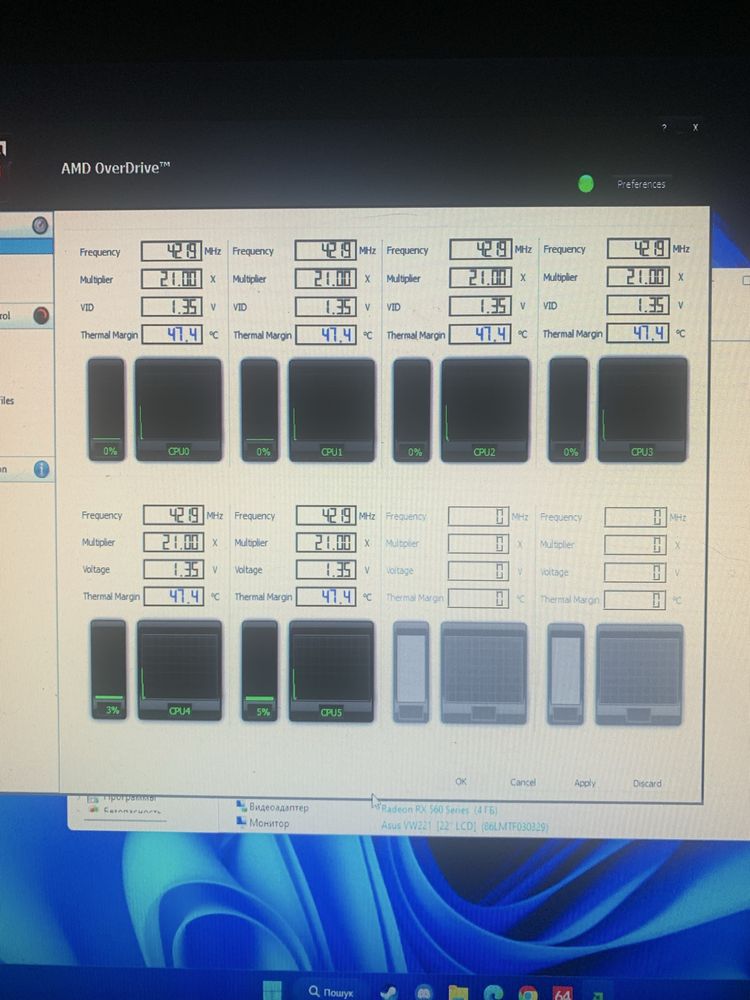Click the CPU2 Frequency value field
750x1000 pixels.
click(x=480, y=249)
